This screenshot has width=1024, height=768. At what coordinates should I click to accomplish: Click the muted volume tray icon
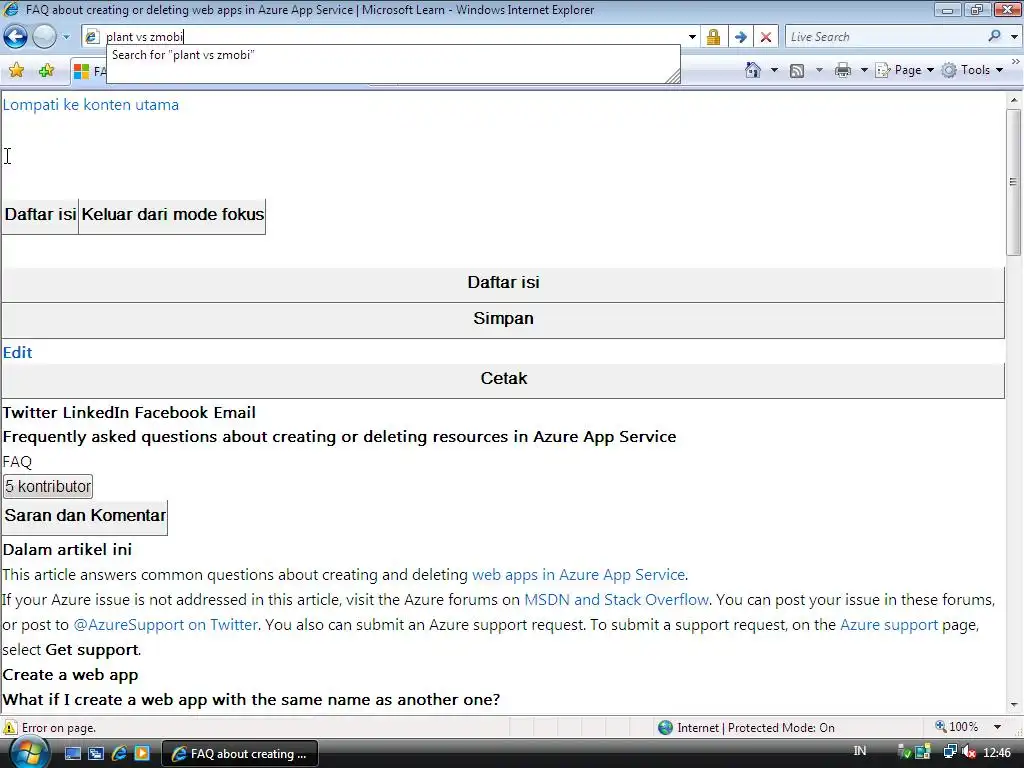tap(969, 752)
